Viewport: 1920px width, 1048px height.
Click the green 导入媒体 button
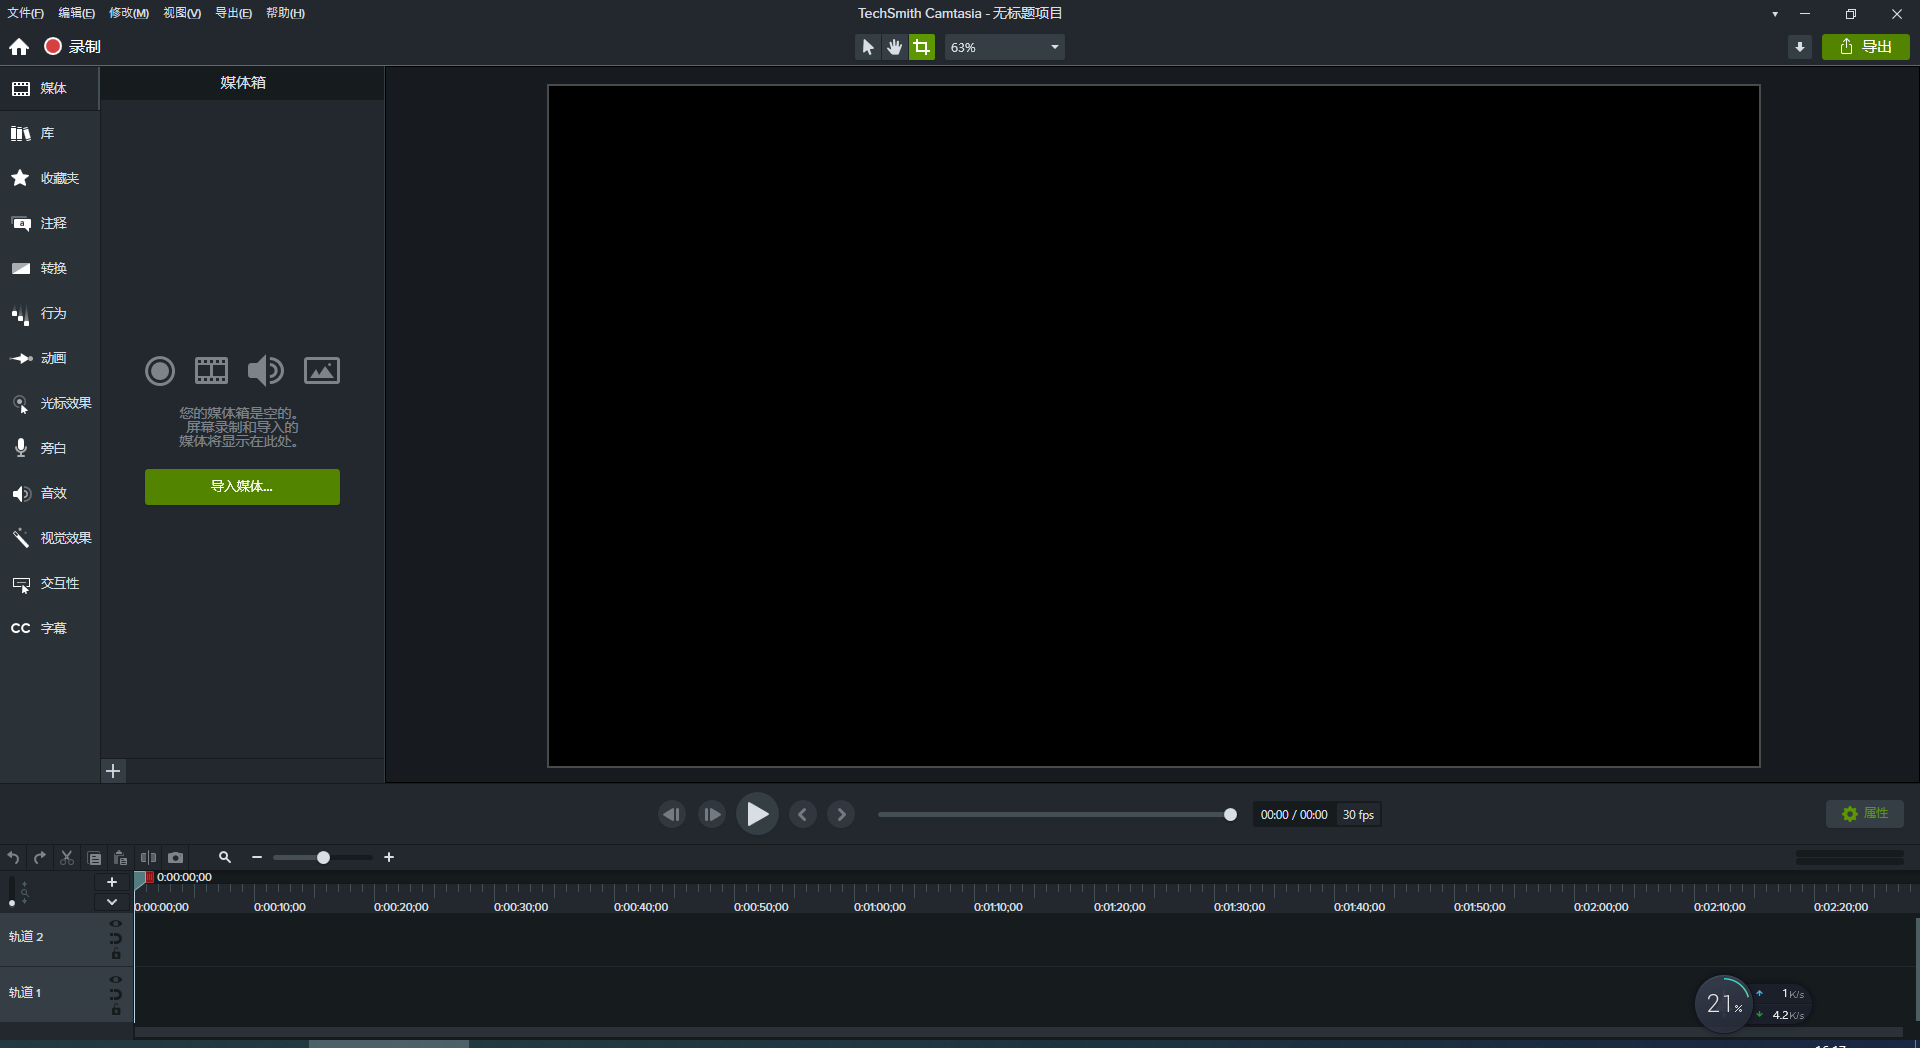tap(241, 487)
